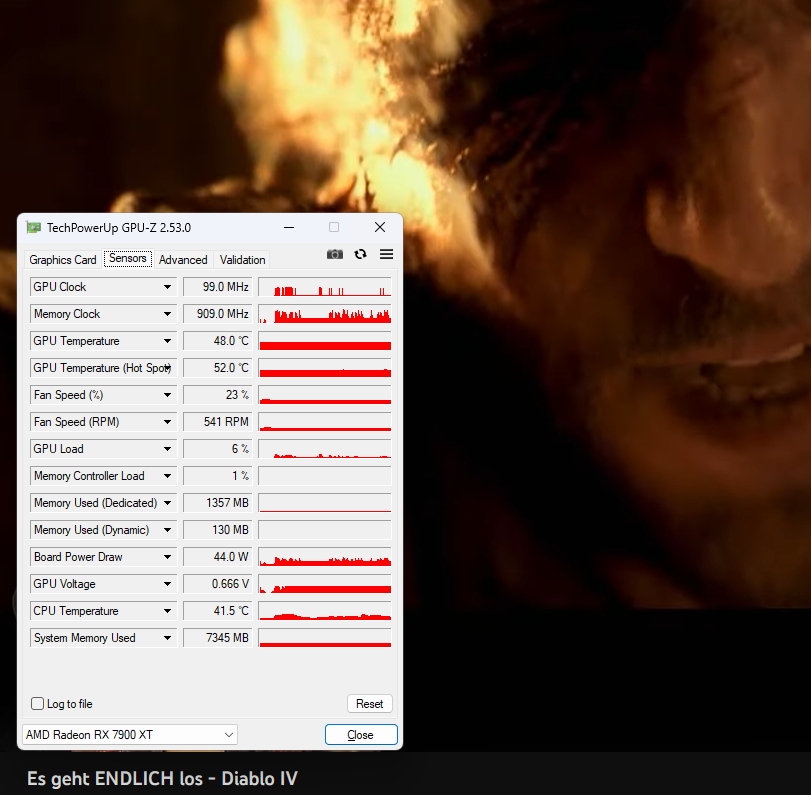Click the CPU Temperature history graph
811x795 pixels.
click(x=325, y=611)
